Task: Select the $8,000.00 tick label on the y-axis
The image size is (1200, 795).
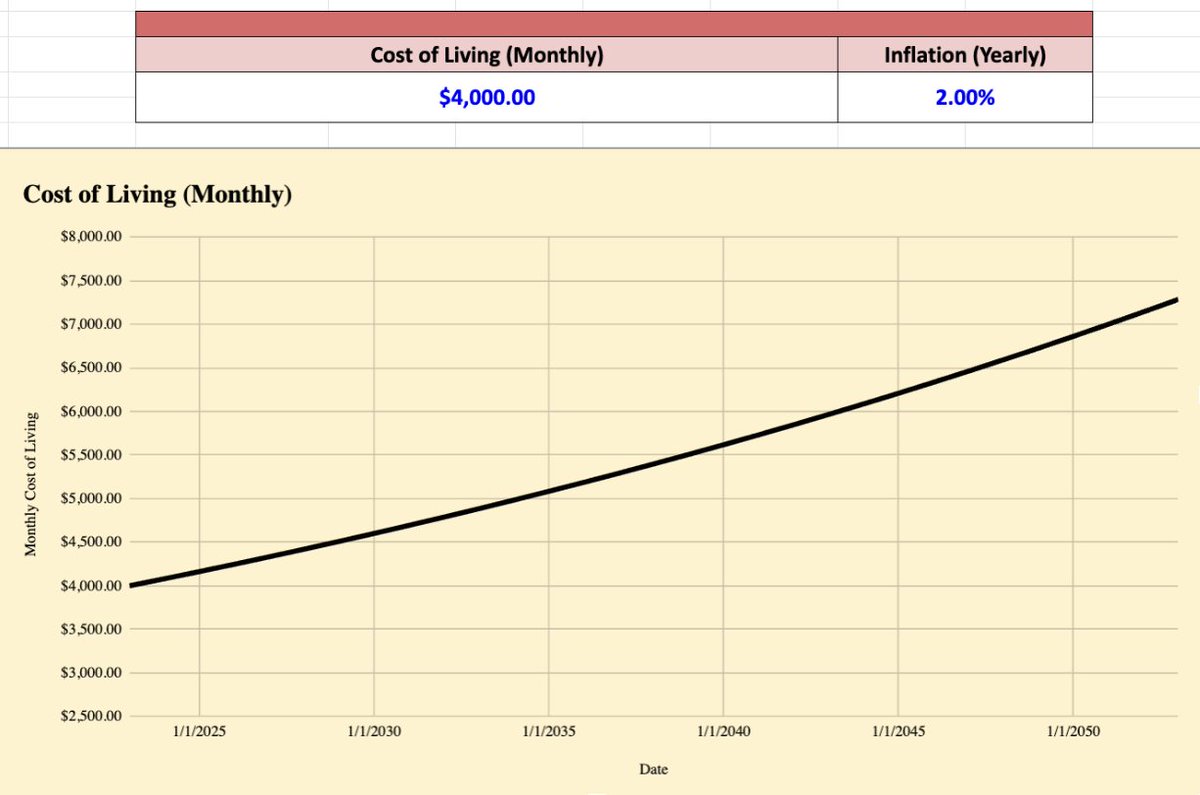Action: (x=91, y=236)
